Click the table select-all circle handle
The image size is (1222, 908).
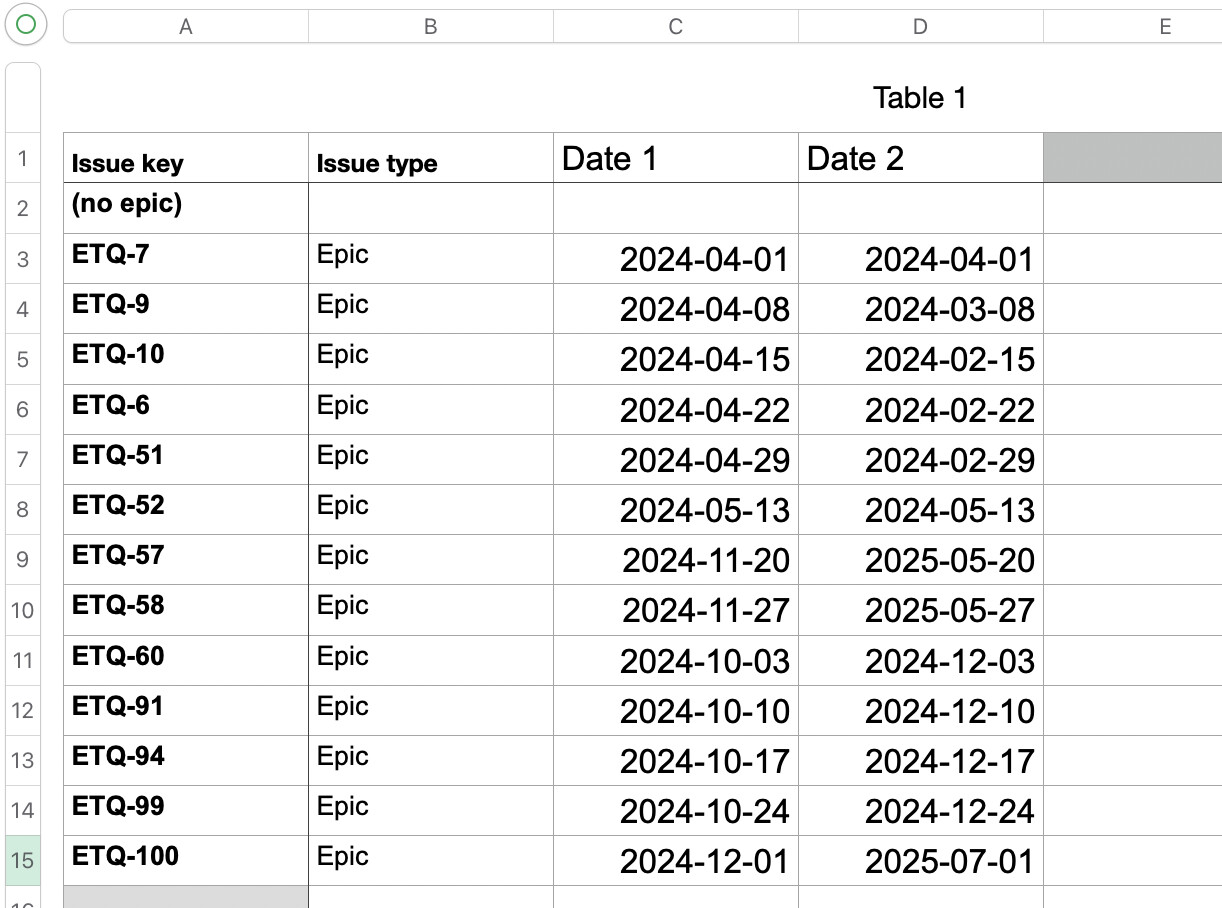(26, 26)
